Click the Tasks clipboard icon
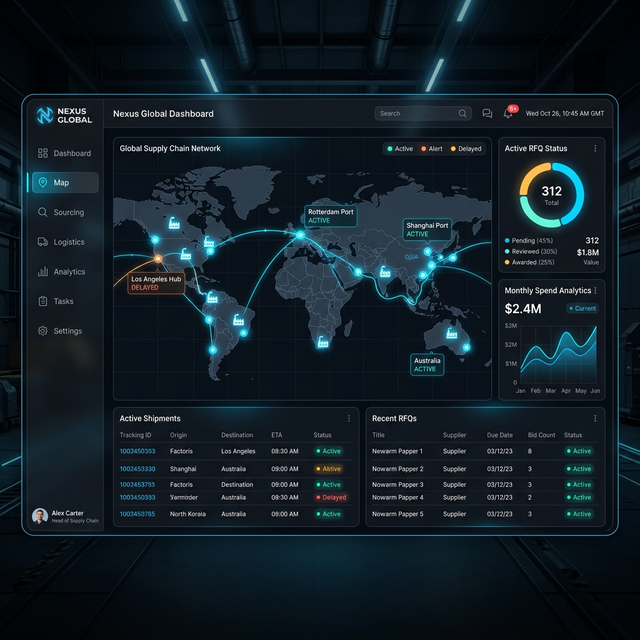Image resolution: width=640 pixels, height=640 pixels. (x=43, y=301)
